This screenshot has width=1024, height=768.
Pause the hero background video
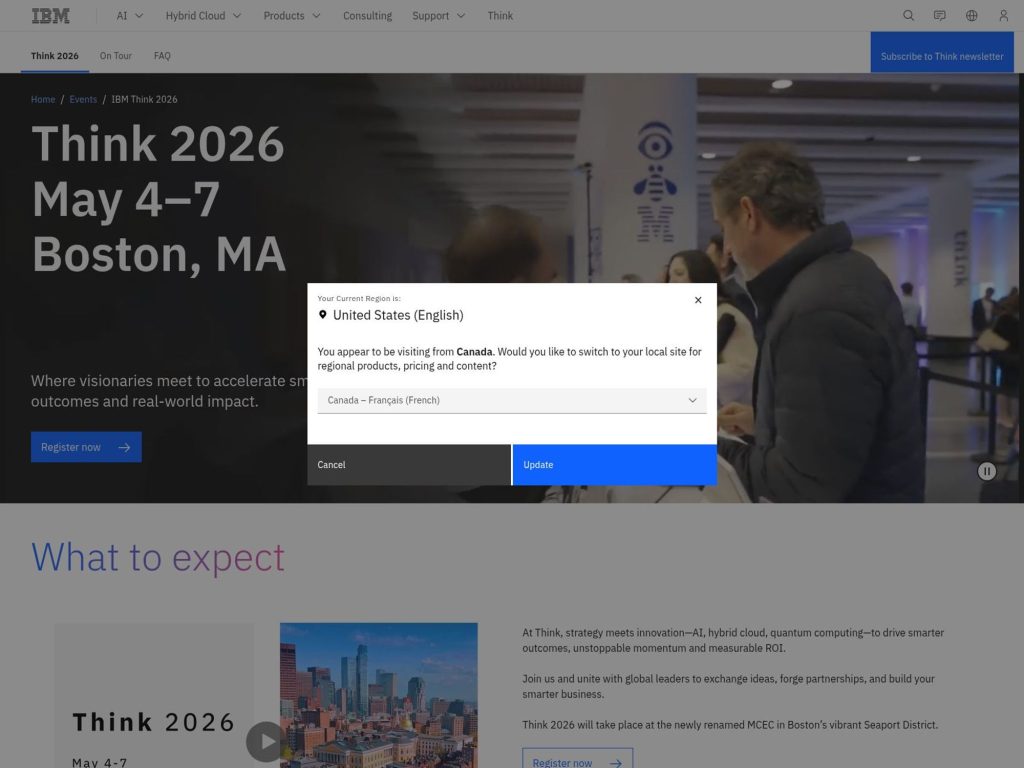pos(986,471)
